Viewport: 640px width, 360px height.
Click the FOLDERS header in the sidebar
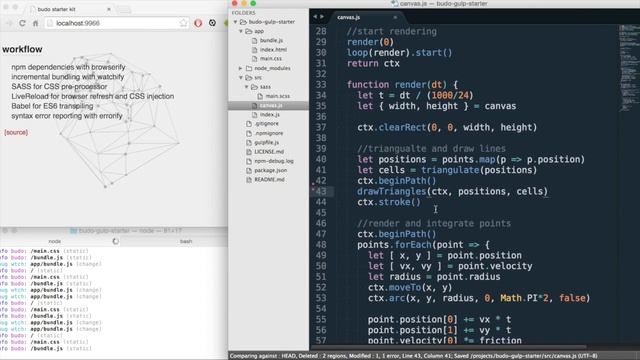coord(243,13)
